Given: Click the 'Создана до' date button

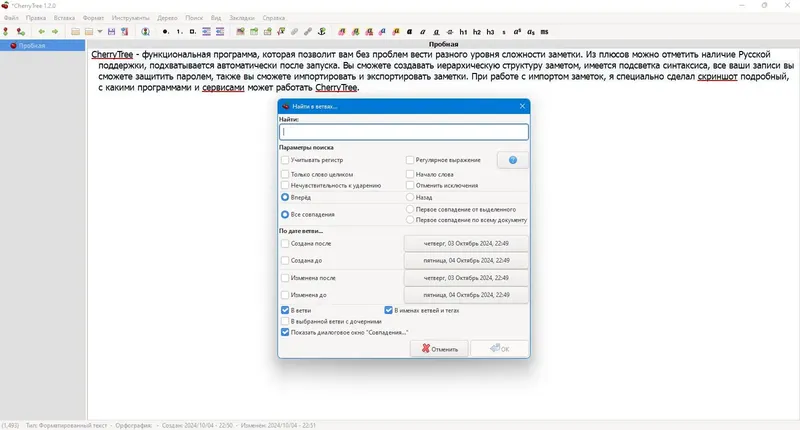Looking at the screenshot, I should tap(466, 261).
